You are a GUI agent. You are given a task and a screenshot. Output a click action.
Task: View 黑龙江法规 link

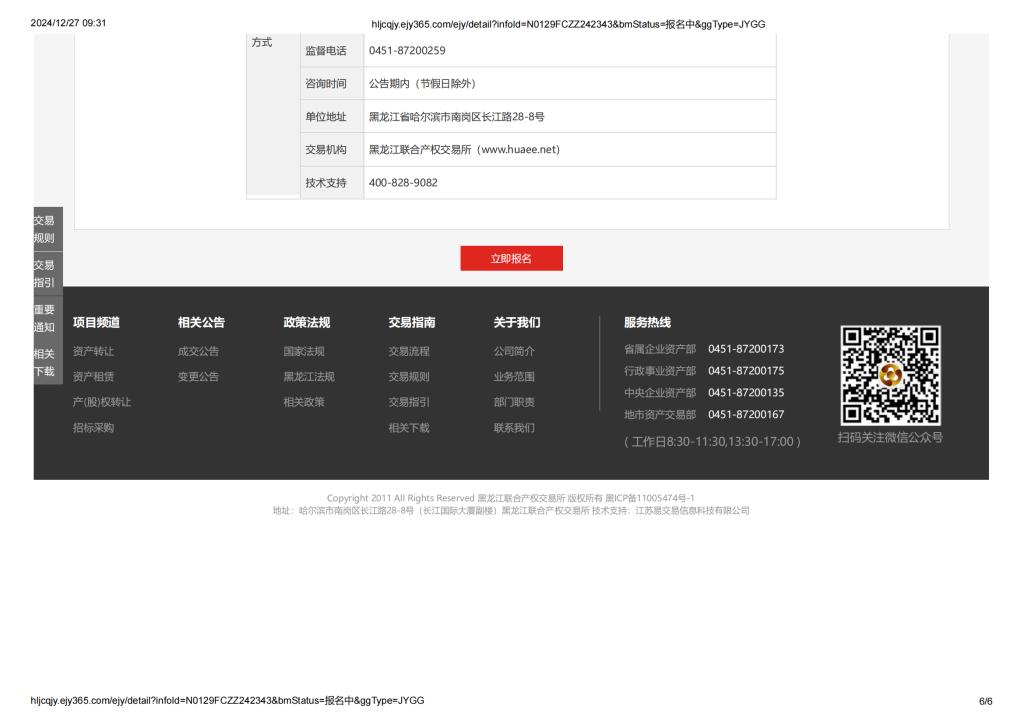point(309,377)
